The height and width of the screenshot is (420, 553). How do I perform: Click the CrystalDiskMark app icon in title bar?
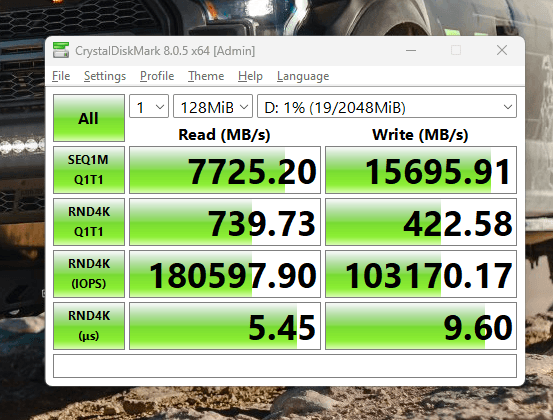coord(61,50)
